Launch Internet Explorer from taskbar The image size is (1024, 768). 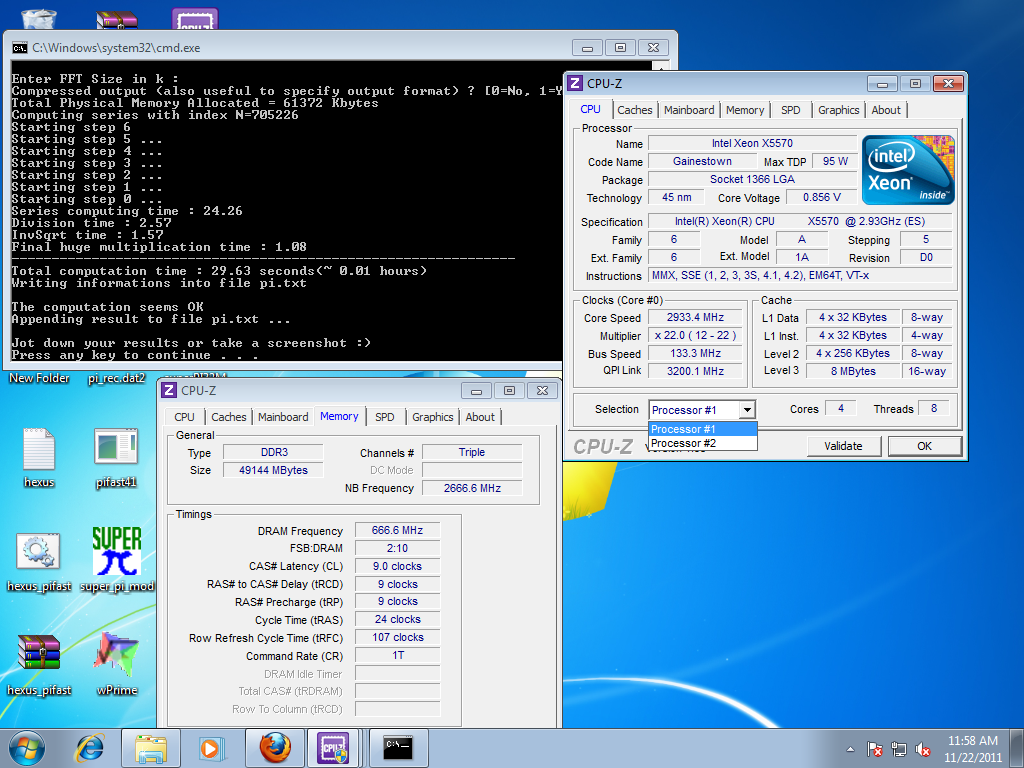90,748
